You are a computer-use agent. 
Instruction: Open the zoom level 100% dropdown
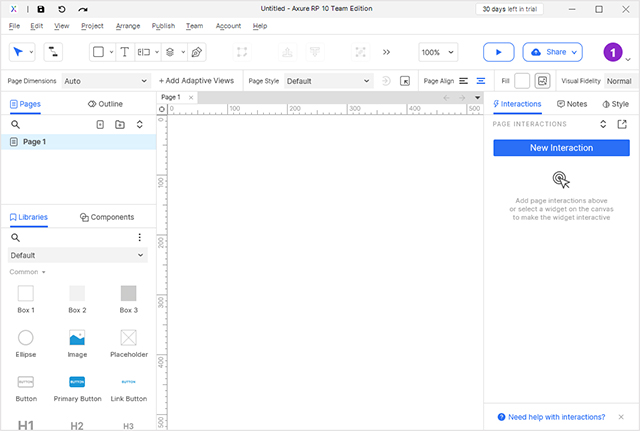click(x=438, y=52)
